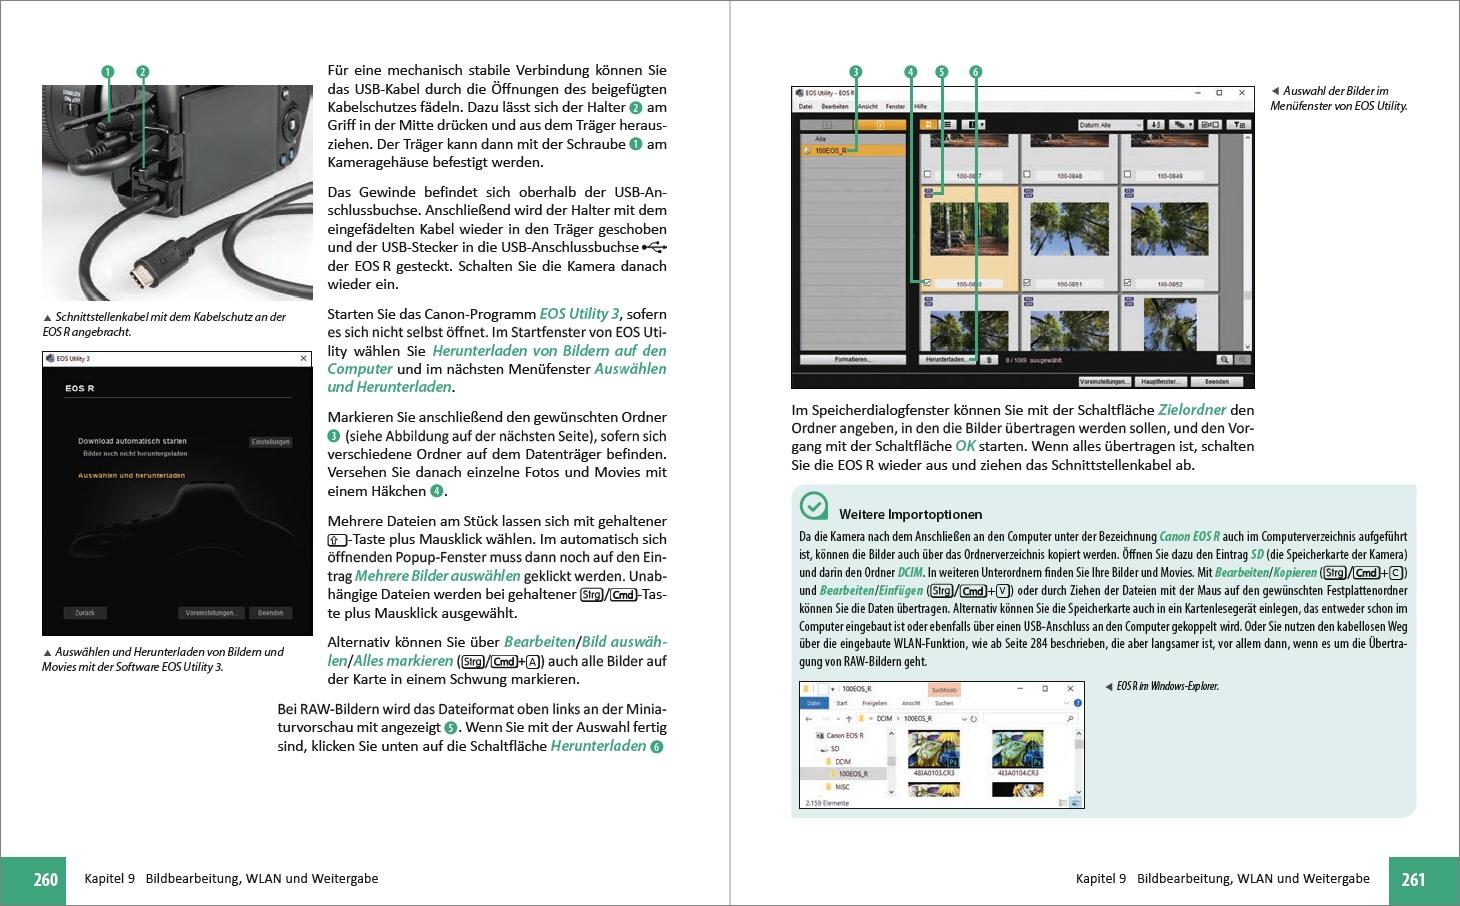Screen dimensions: 1460x906
Task: Uncheck the checkbox for image 100-0851
Action: 1027,284
